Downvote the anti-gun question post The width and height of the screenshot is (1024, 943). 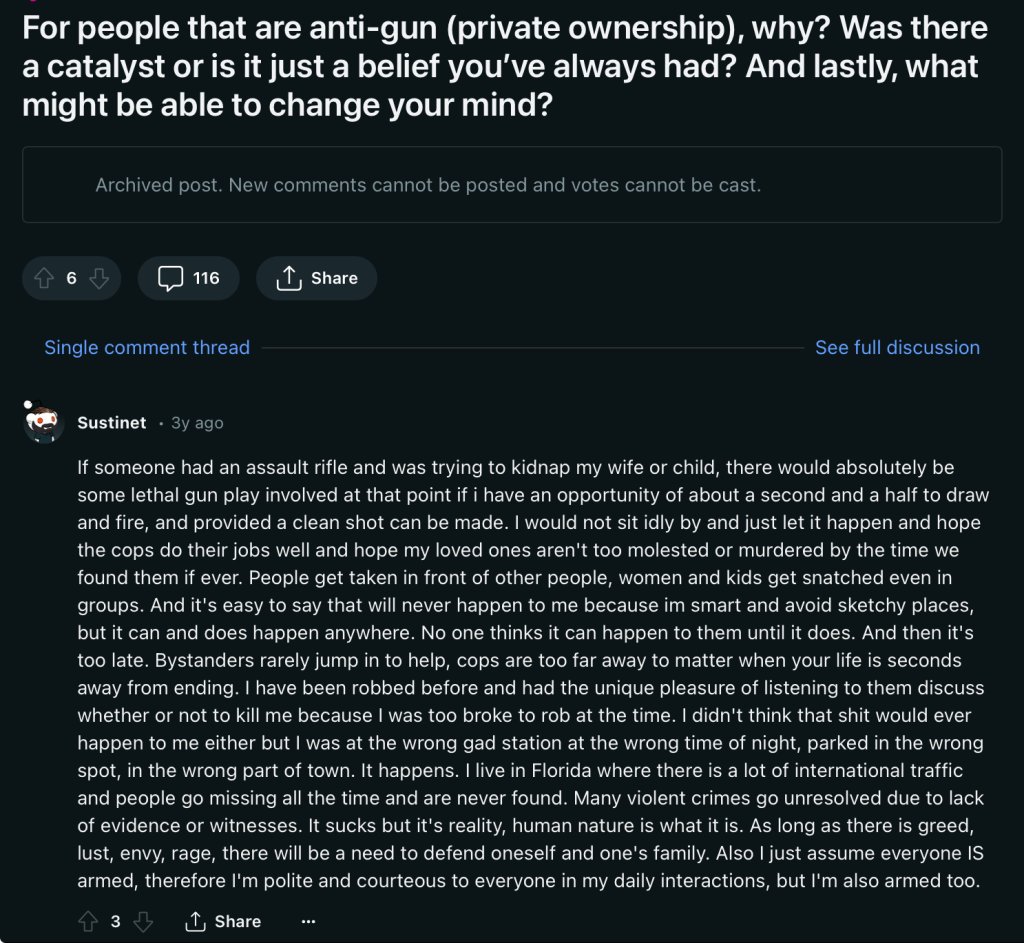tap(98, 278)
